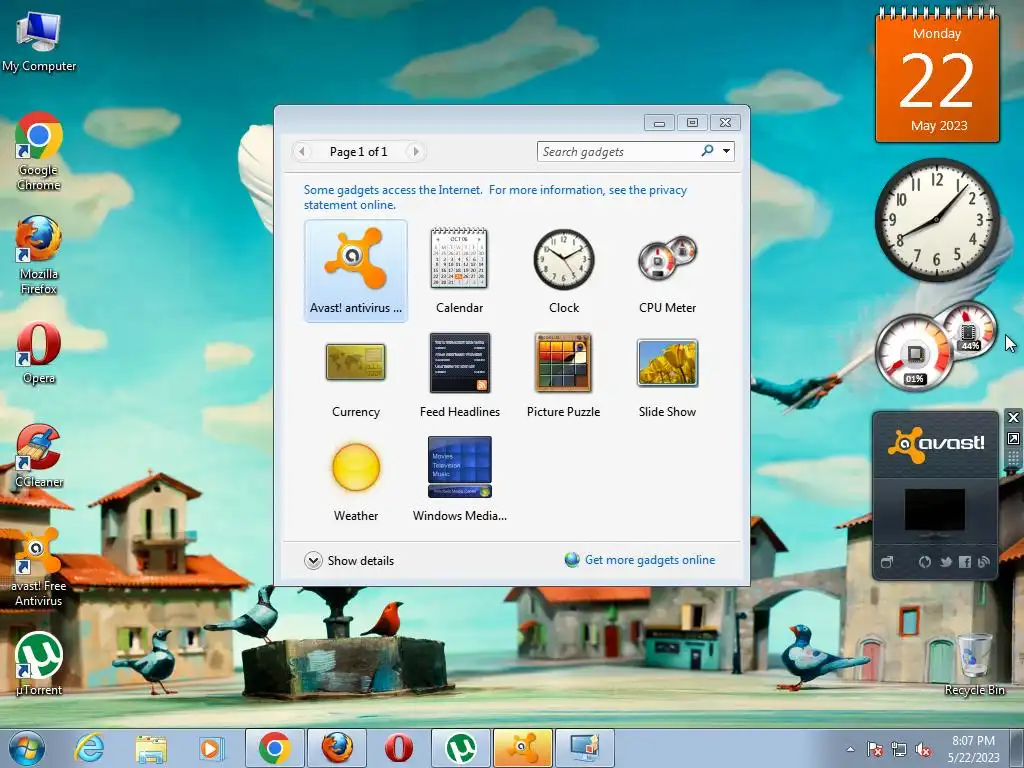
Task: Switch to avast taskbar button
Action: click(522, 748)
